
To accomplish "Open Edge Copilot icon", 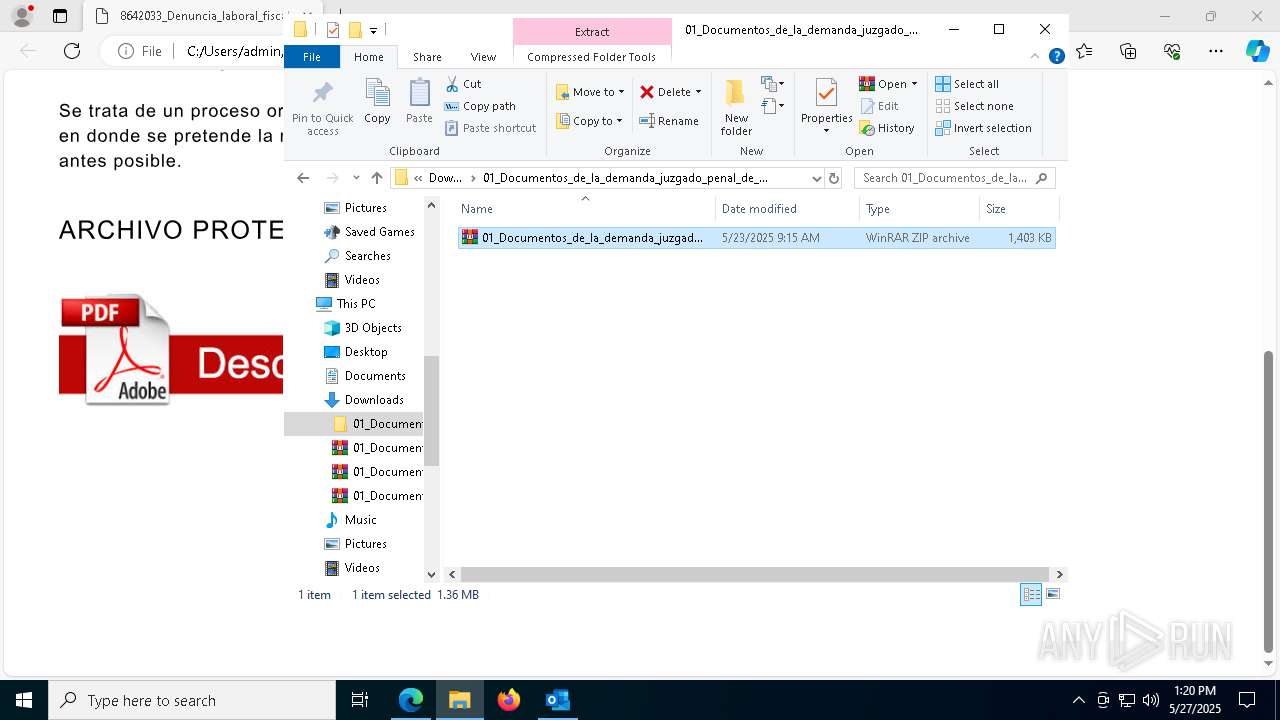I will [1257, 51].
